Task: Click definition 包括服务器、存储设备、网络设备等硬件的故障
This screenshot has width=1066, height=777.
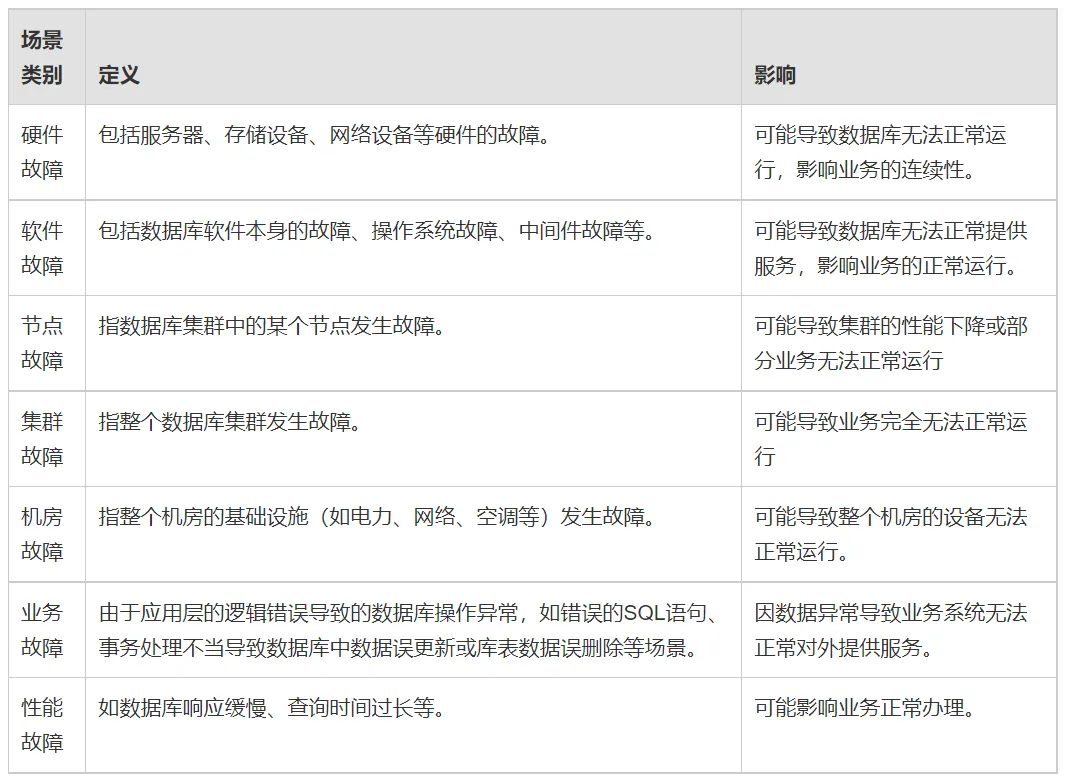Action: tap(324, 135)
